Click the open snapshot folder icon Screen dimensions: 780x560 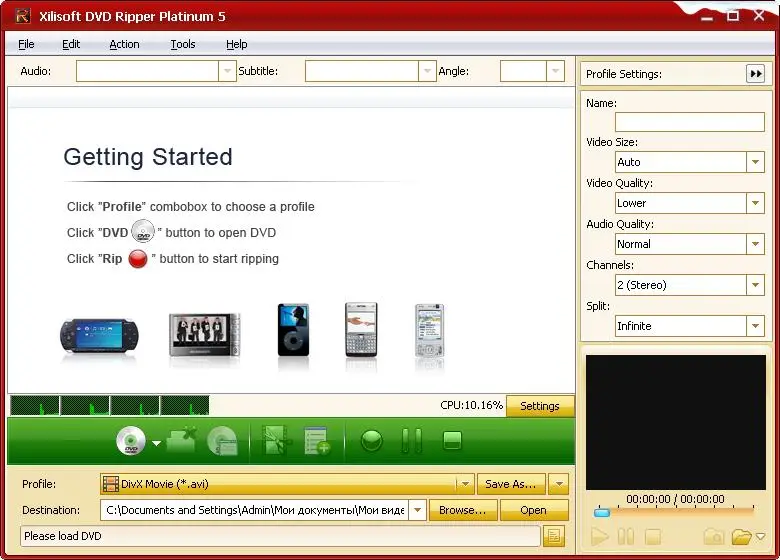pyautogui.click(x=741, y=537)
